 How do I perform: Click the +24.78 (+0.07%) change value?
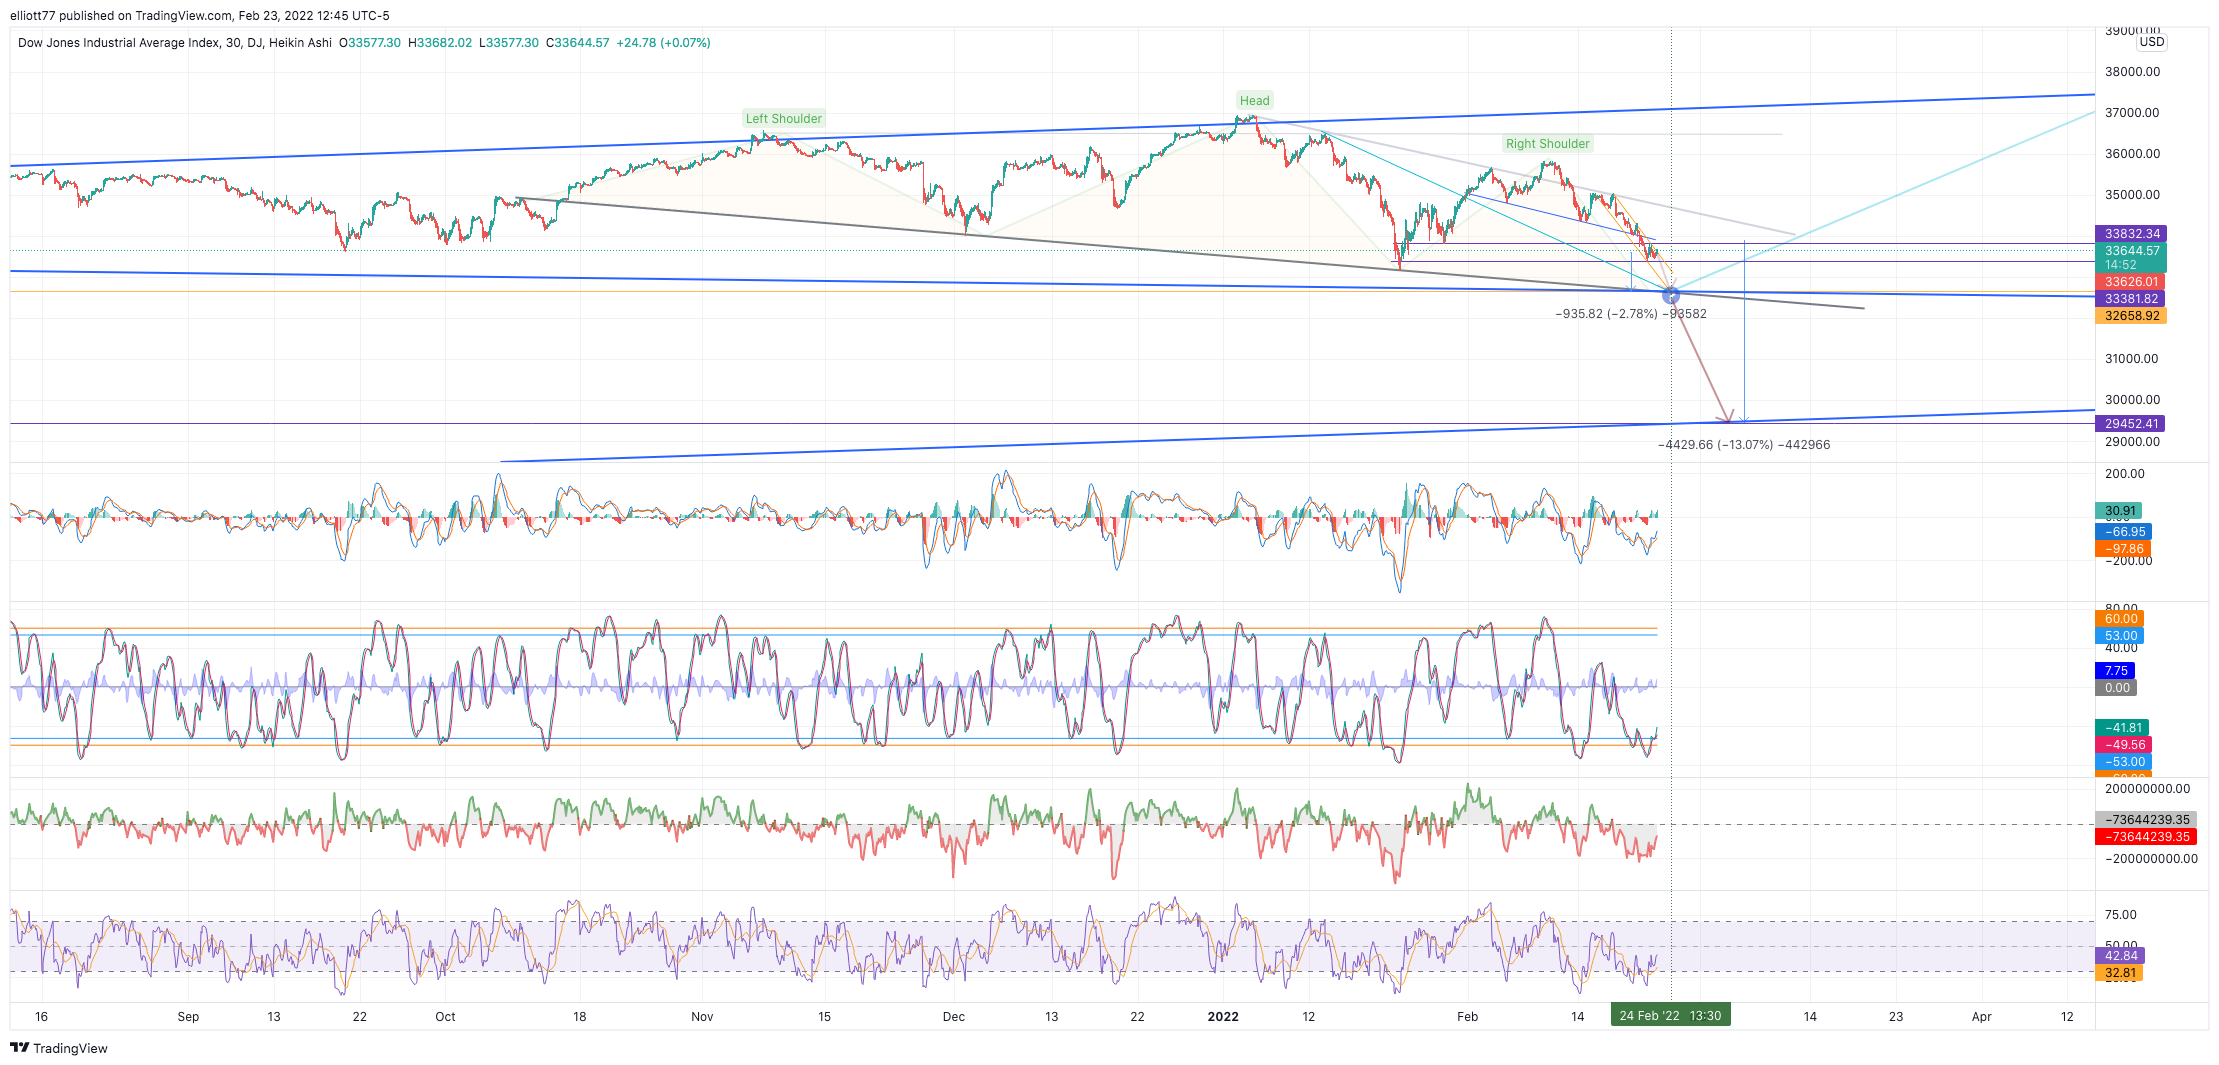(663, 43)
